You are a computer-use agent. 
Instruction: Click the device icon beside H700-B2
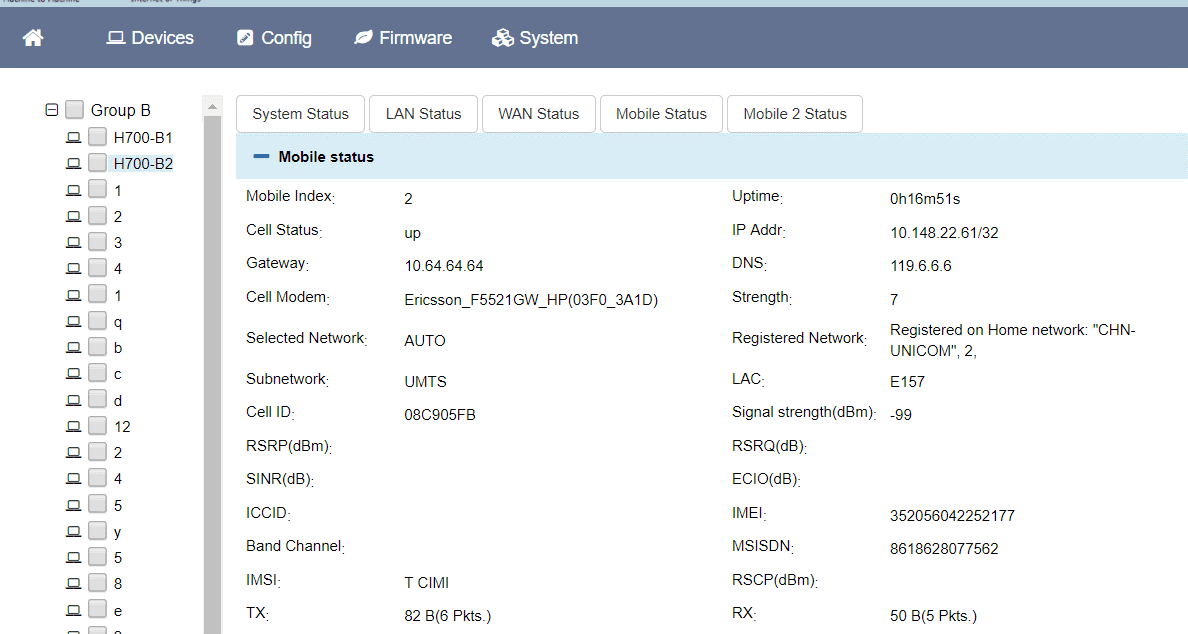click(73, 163)
